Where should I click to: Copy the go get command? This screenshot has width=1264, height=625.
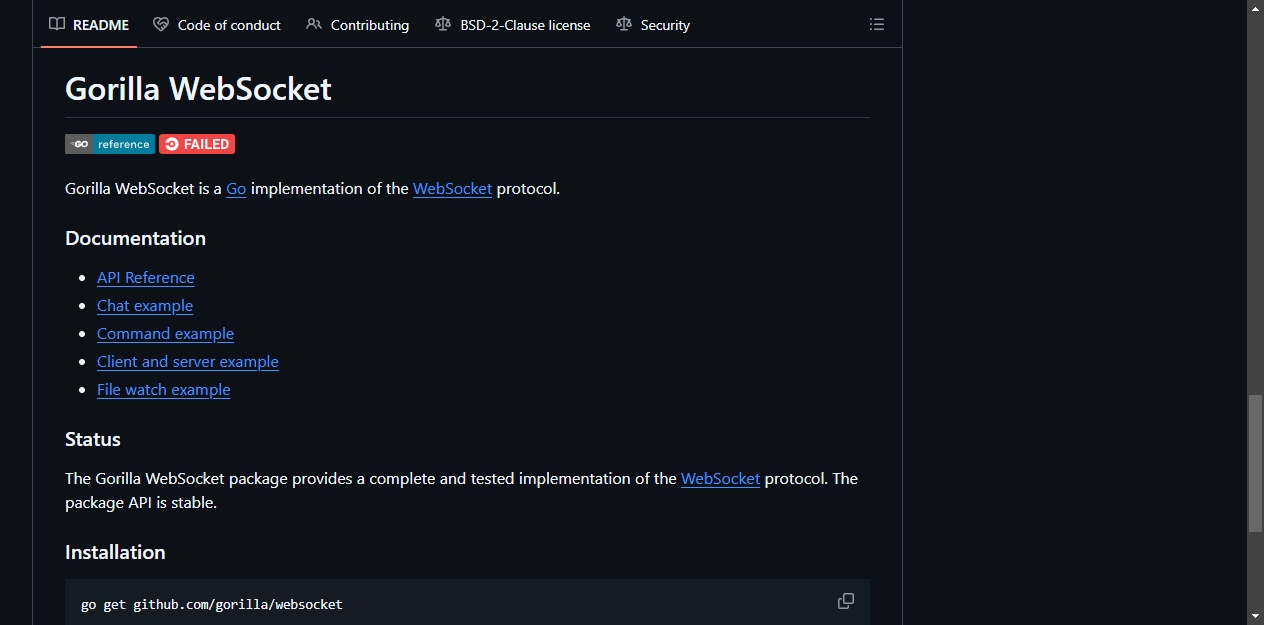coord(846,601)
